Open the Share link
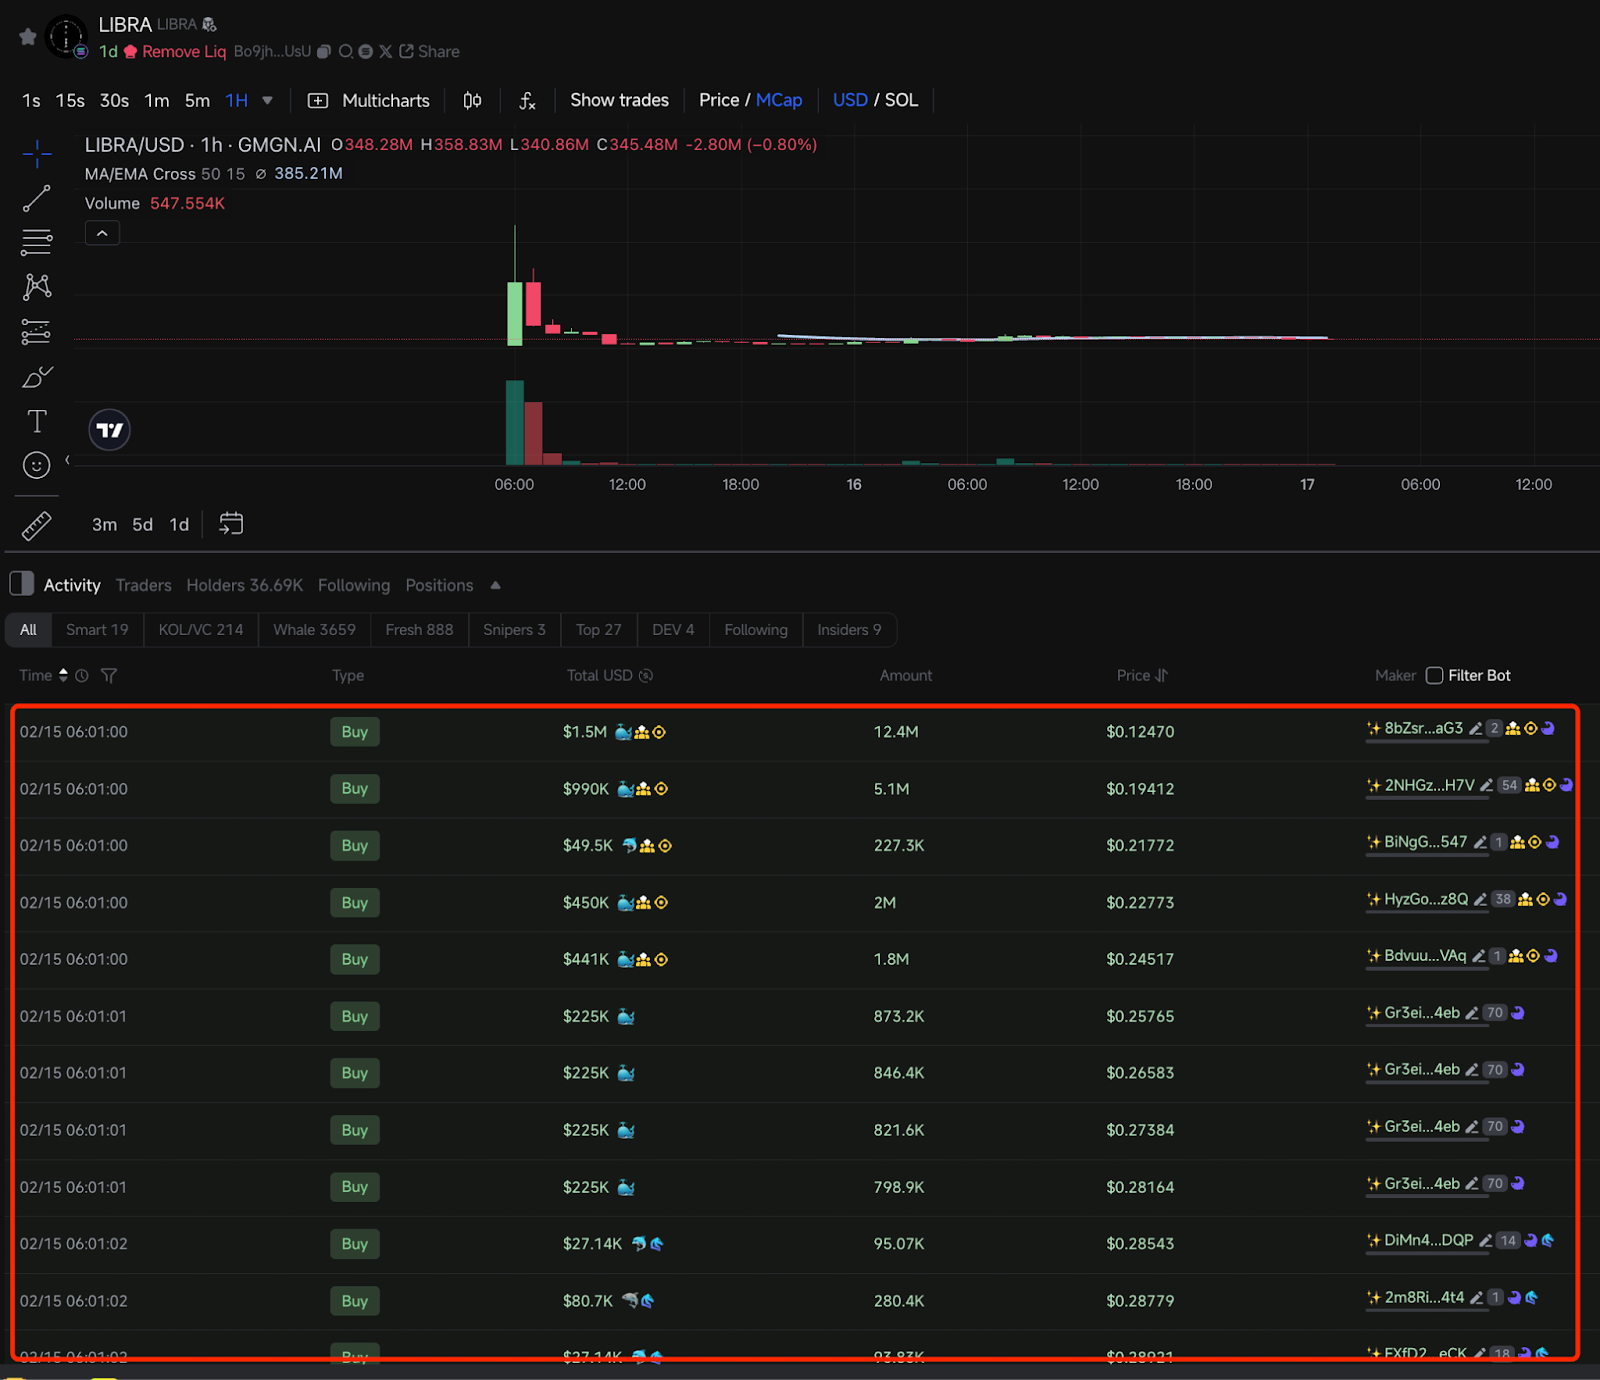1600x1380 pixels. [x=430, y=52]
